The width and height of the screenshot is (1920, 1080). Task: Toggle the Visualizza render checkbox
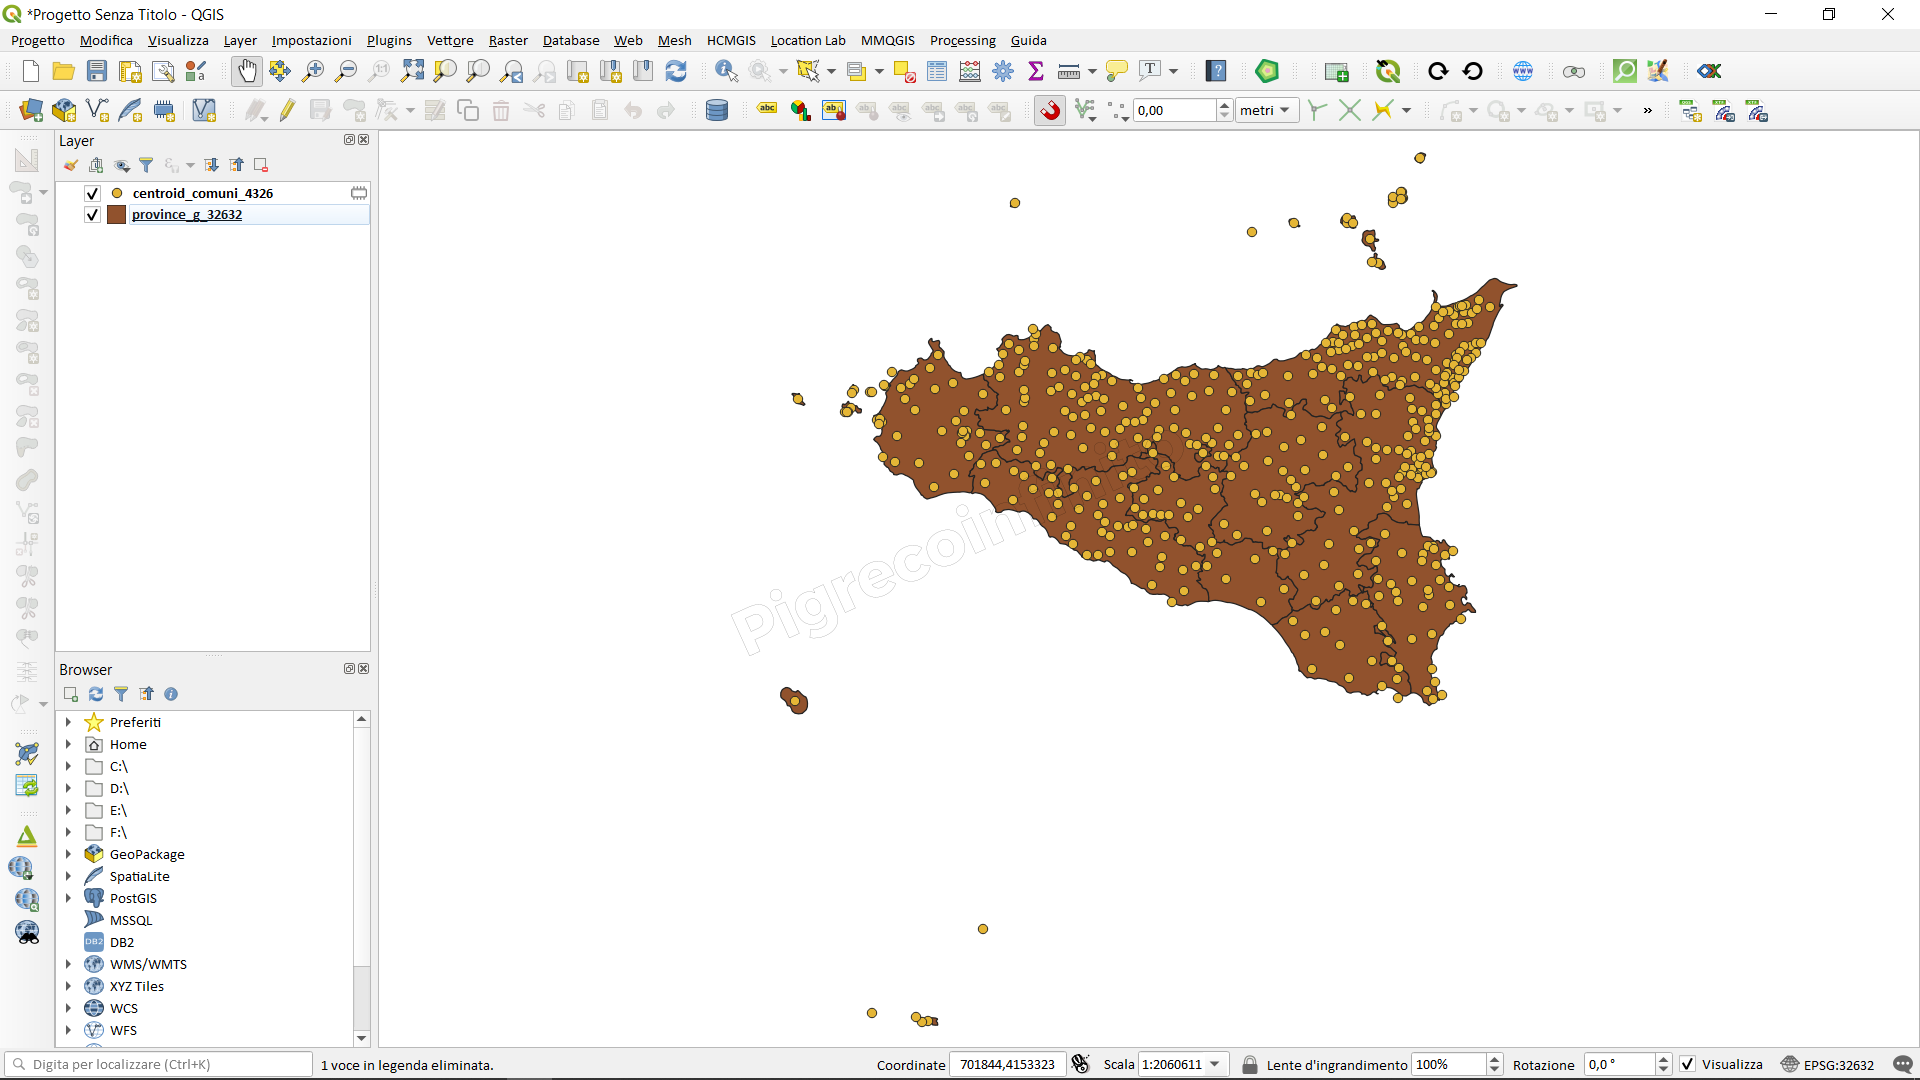click(x=1688, y=1064)
